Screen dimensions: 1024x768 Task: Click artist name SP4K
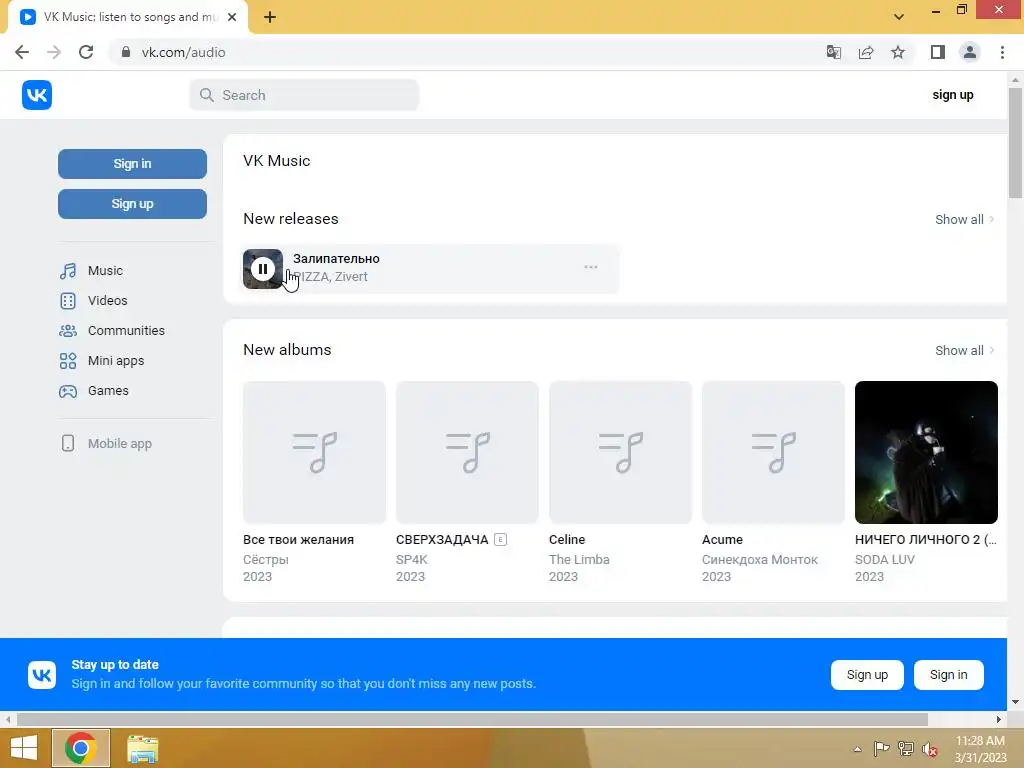tap(411, 560)
